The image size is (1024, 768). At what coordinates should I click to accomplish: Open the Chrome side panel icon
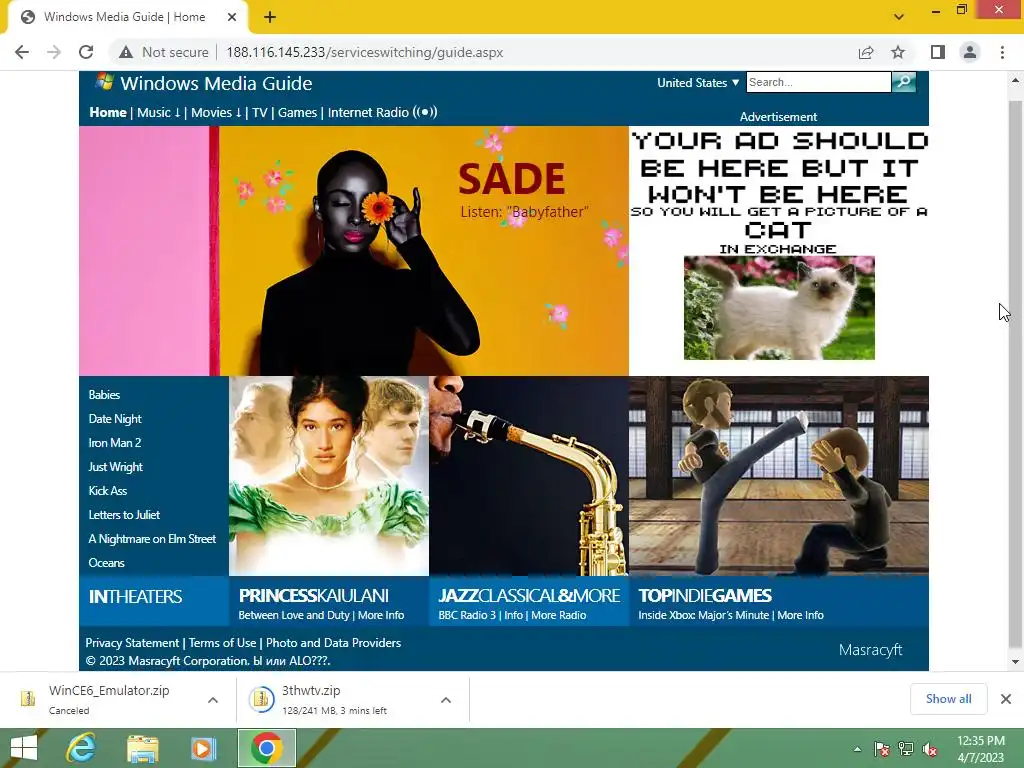(937, 52)
